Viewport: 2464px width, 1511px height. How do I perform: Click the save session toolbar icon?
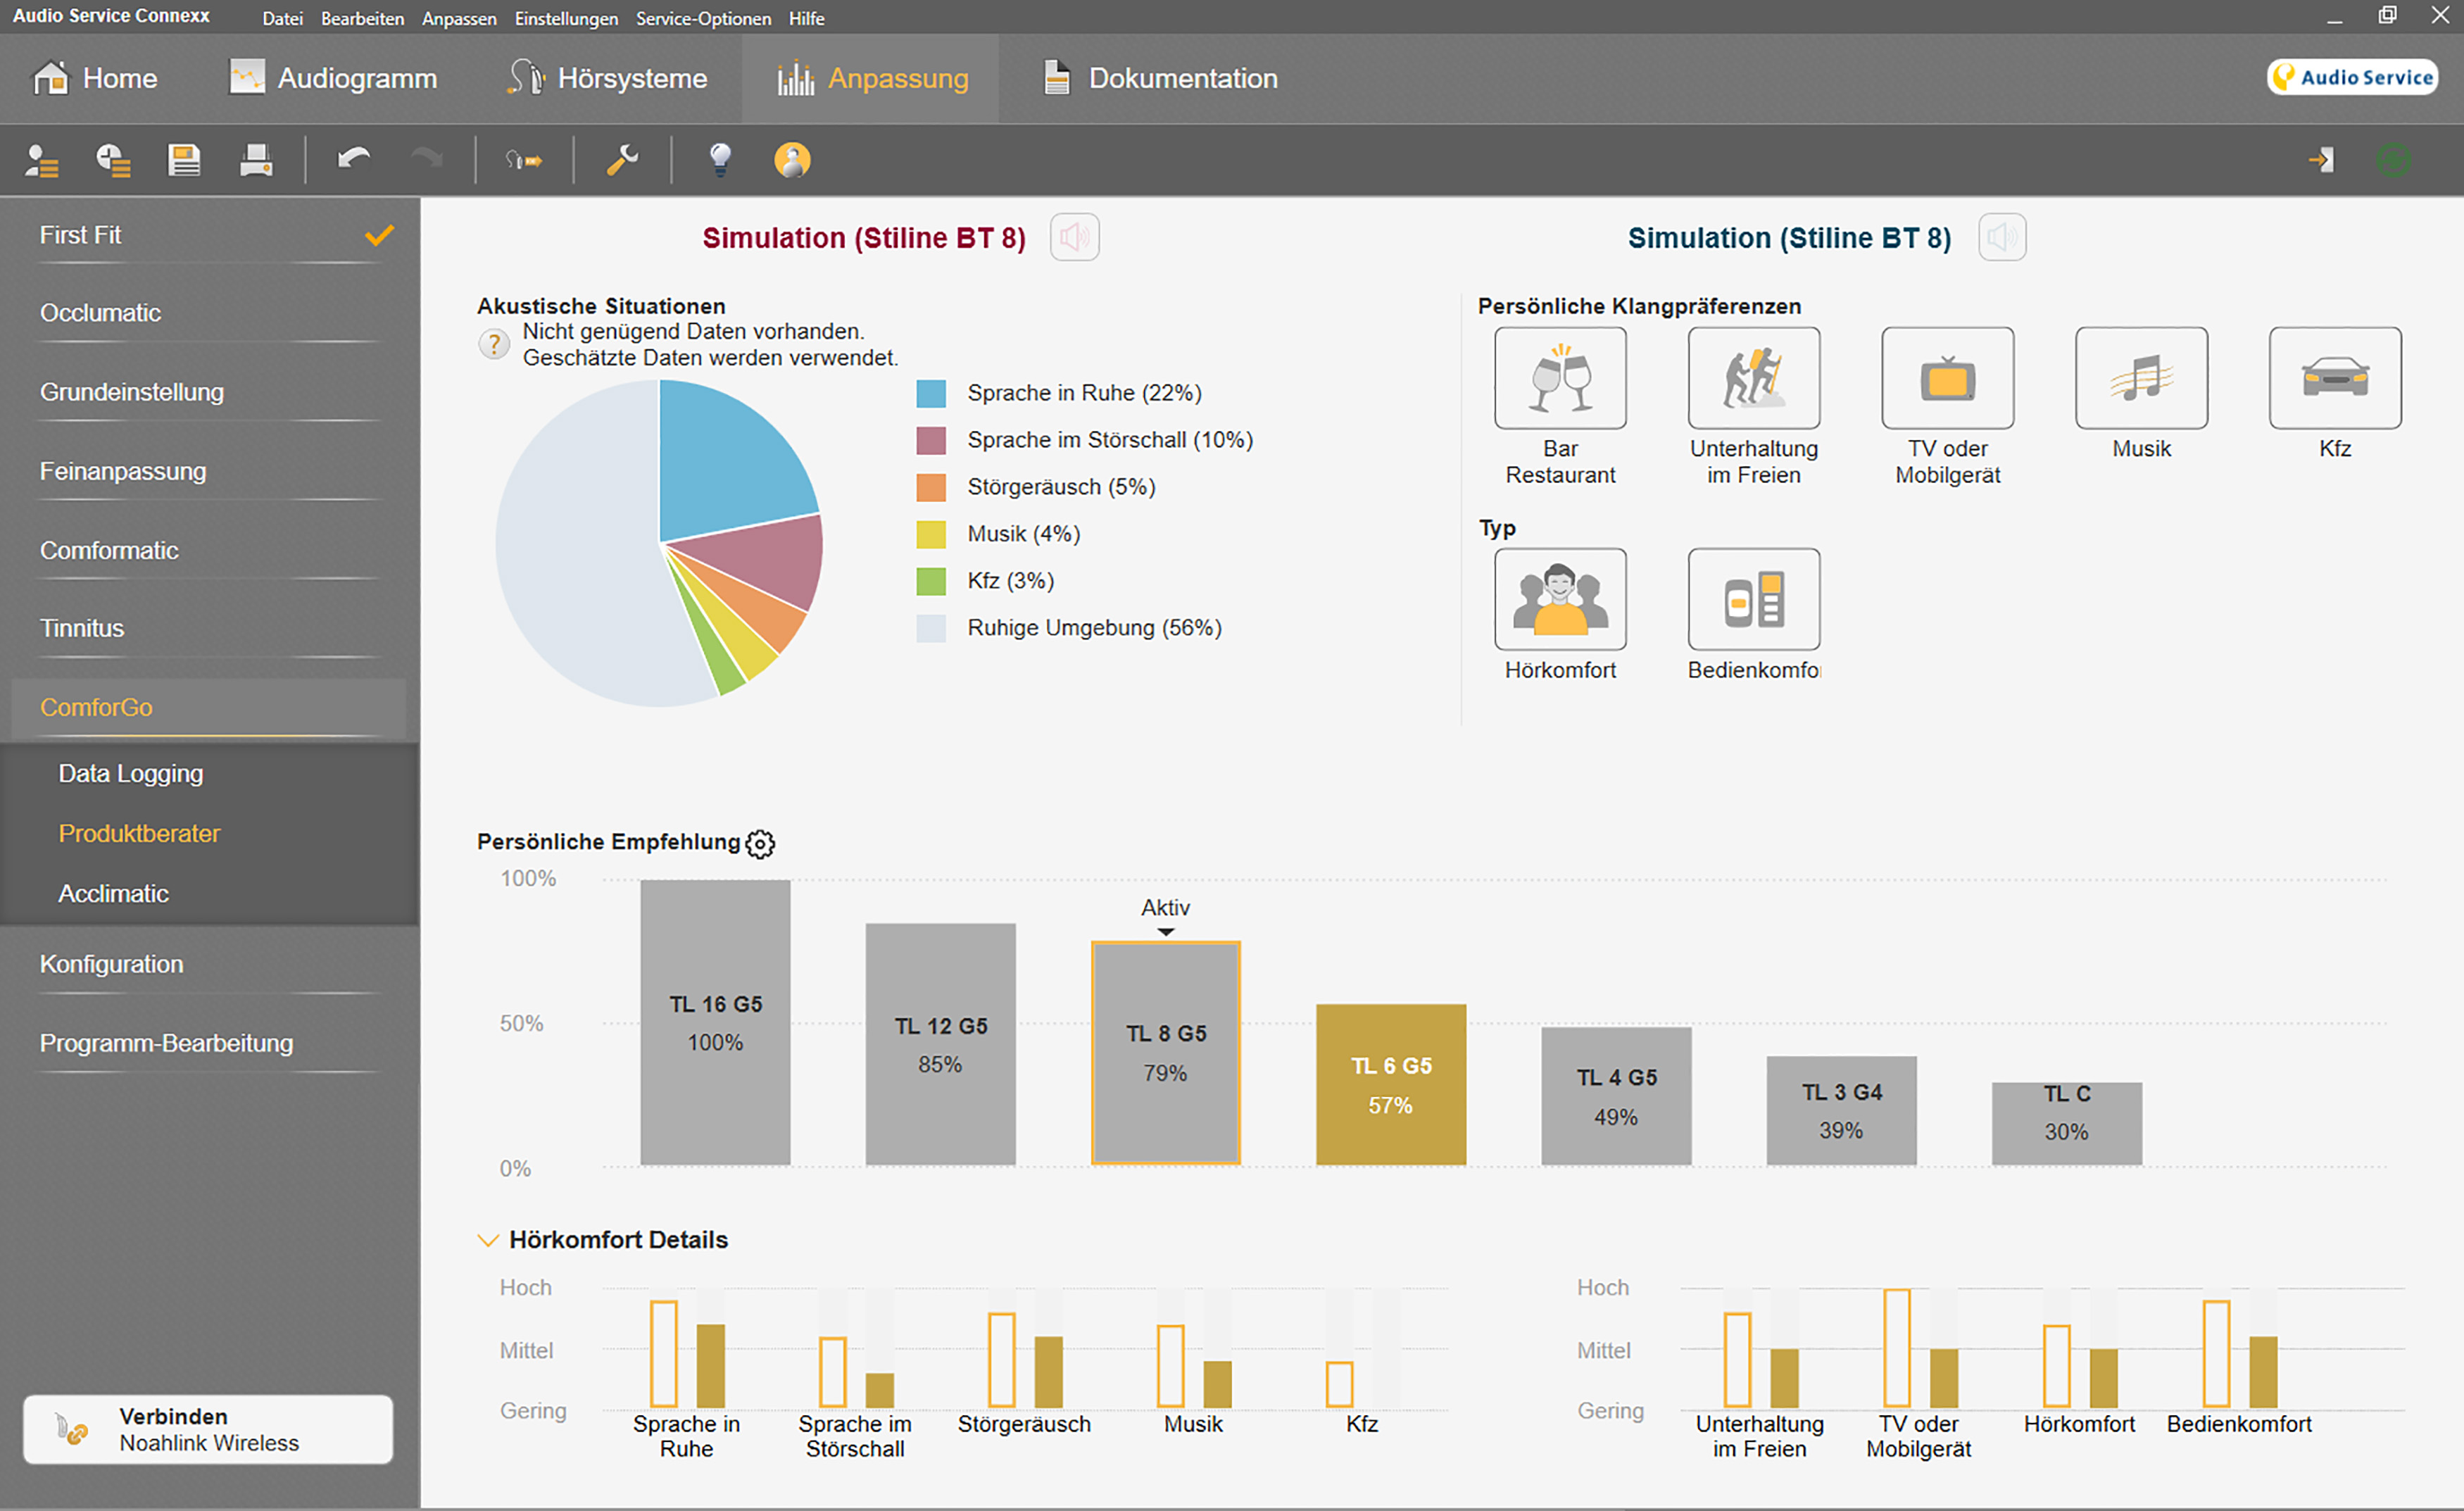[x=184, y=160]
